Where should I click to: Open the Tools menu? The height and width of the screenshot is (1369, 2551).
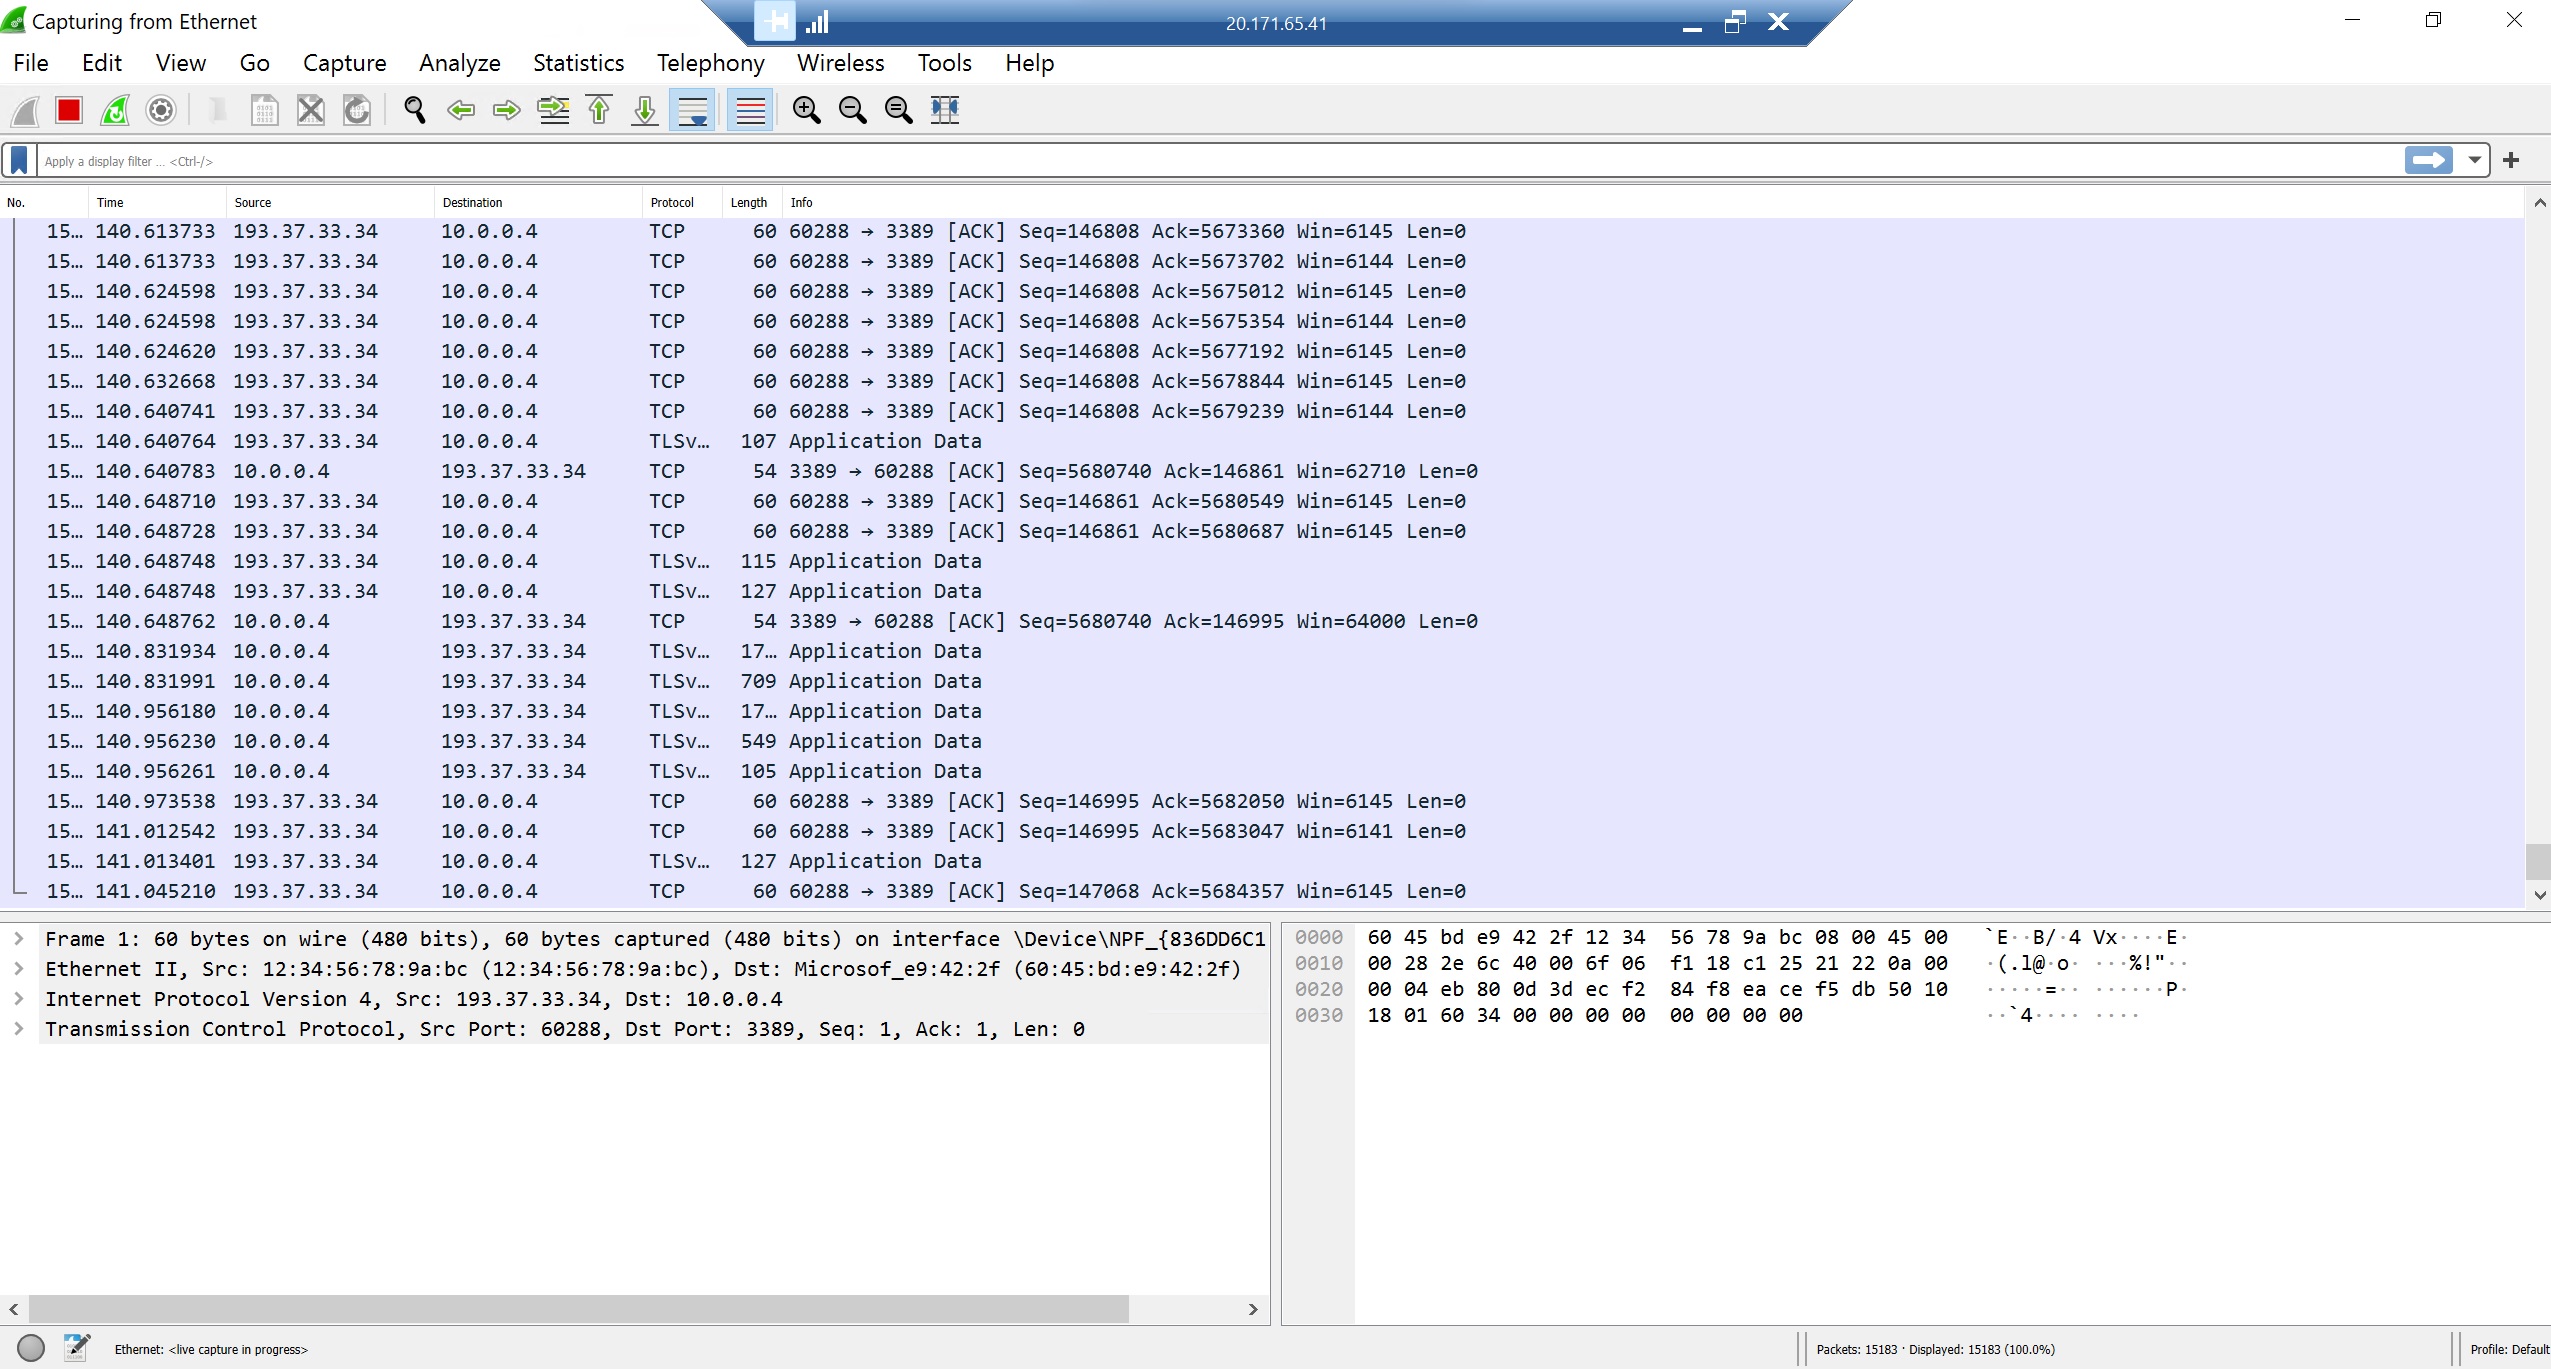tap(945, 63)
